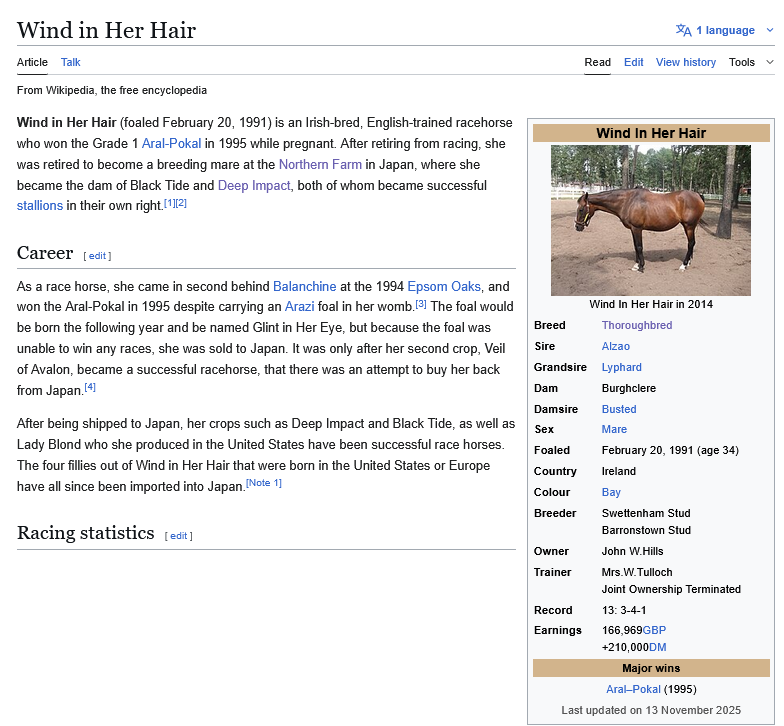784x726 pixels.
Task: Open the Balanchine link
Action: click(x=304, y=286)
